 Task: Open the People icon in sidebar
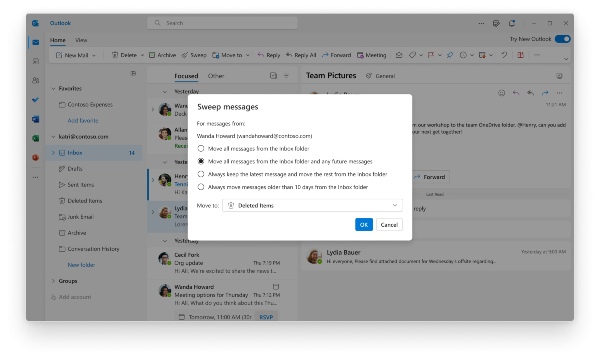click(x=36, y=80)
